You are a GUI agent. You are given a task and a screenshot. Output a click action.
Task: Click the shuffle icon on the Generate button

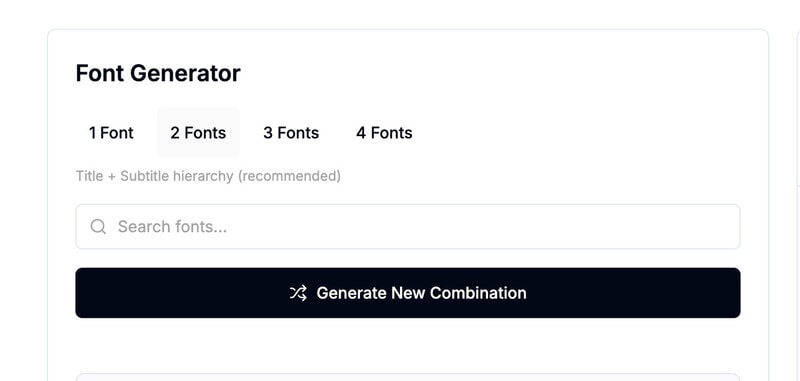coord(298,293)
